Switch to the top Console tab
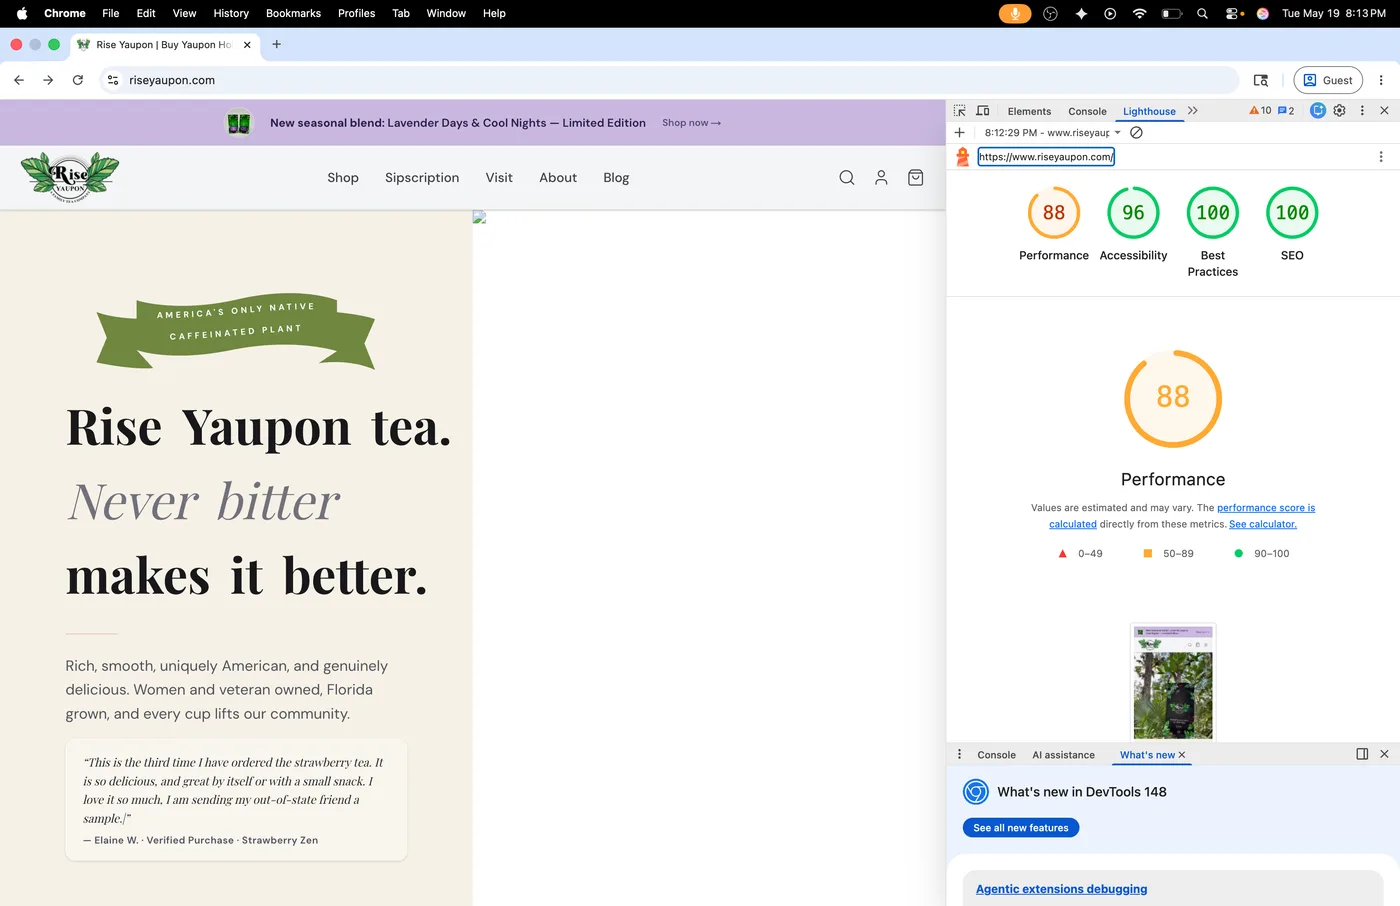The width and height of the screenshot is (1400, 906). pyautogui.click(x=1087, y=112)
